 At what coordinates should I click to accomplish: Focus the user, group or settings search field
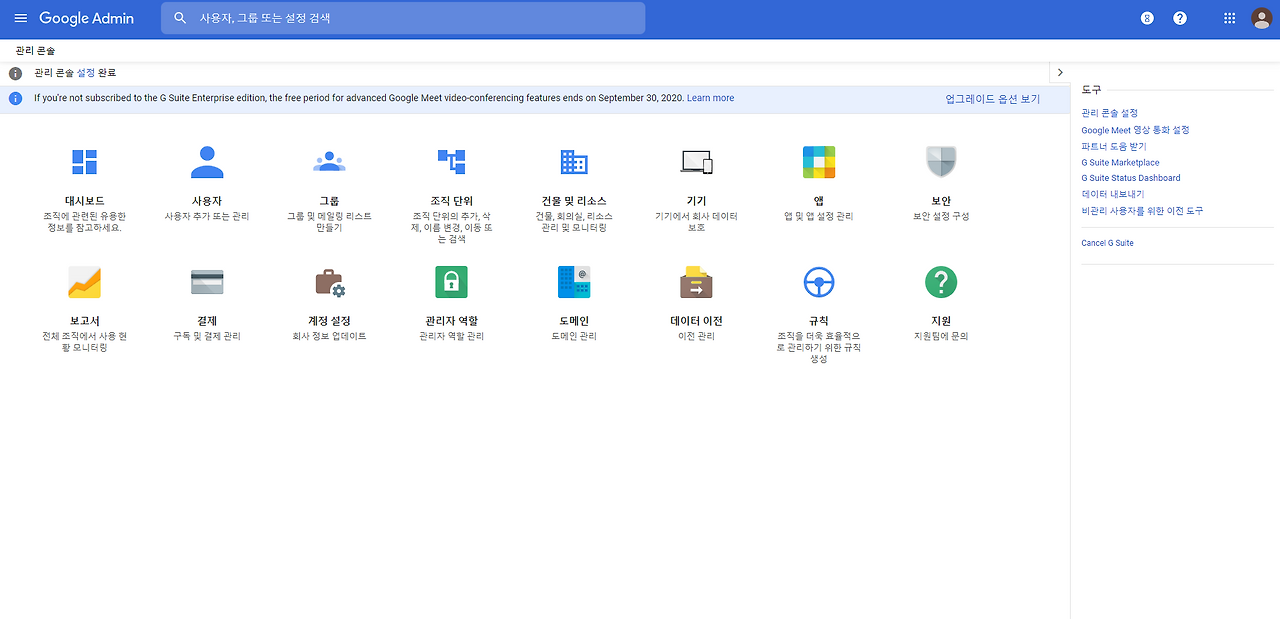point(403,18)
